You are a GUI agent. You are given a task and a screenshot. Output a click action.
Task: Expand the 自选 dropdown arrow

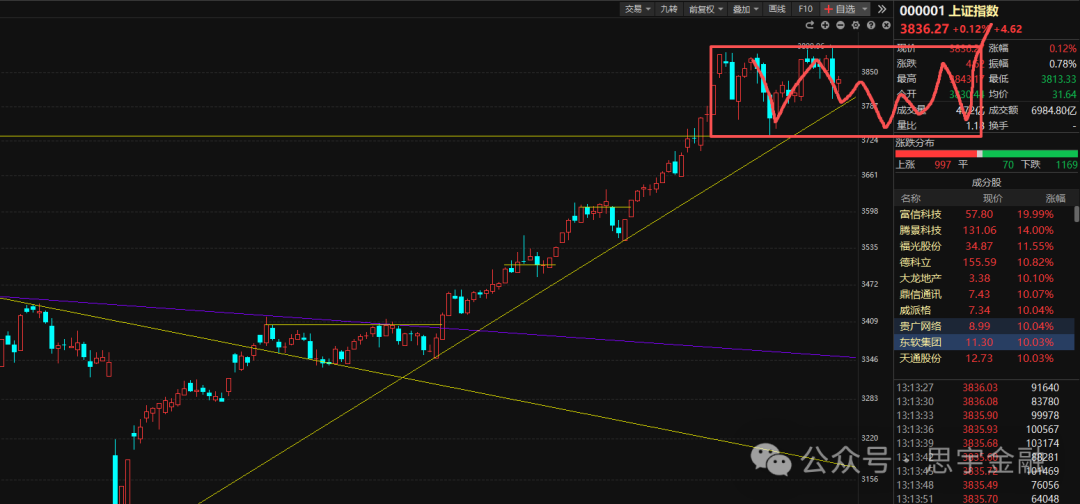click(x=864, y=9)
